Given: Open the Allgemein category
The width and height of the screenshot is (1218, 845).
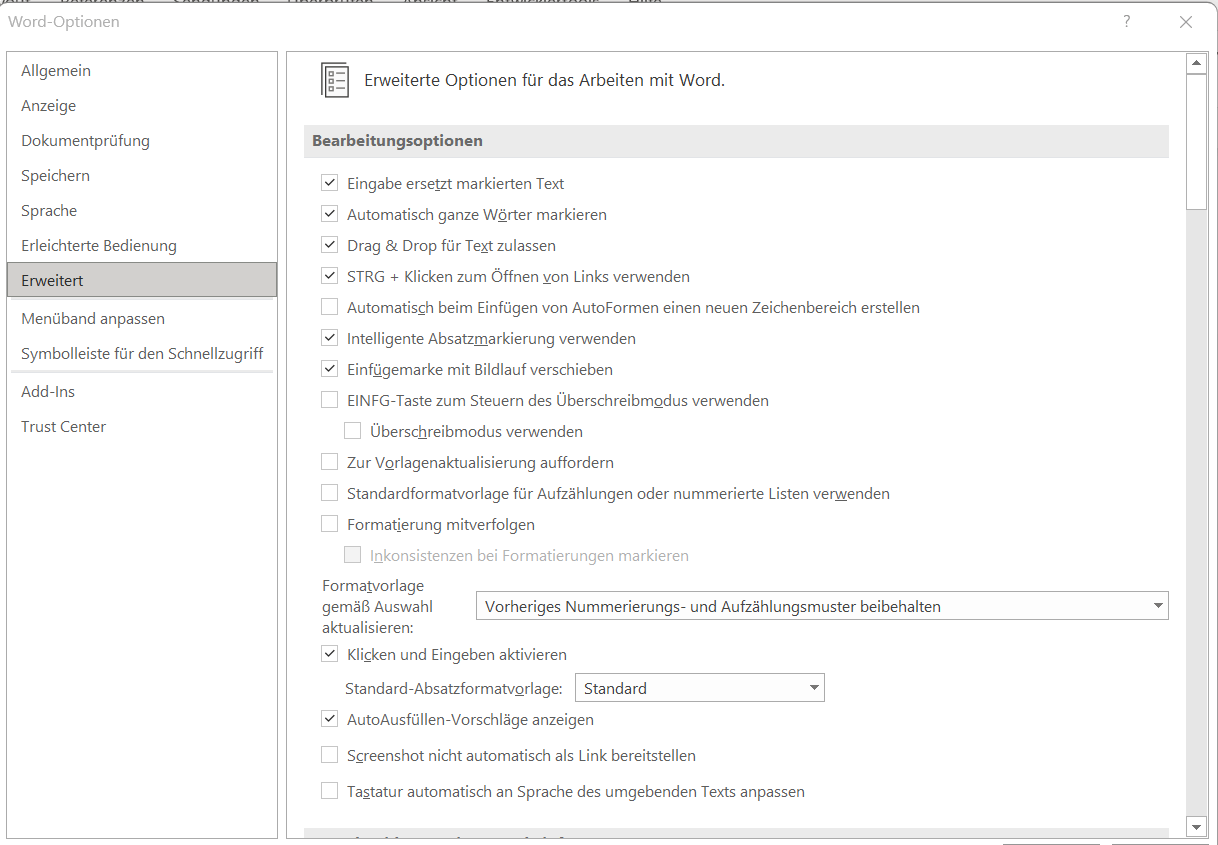Looking at the screenshot, I should (142, 71).
